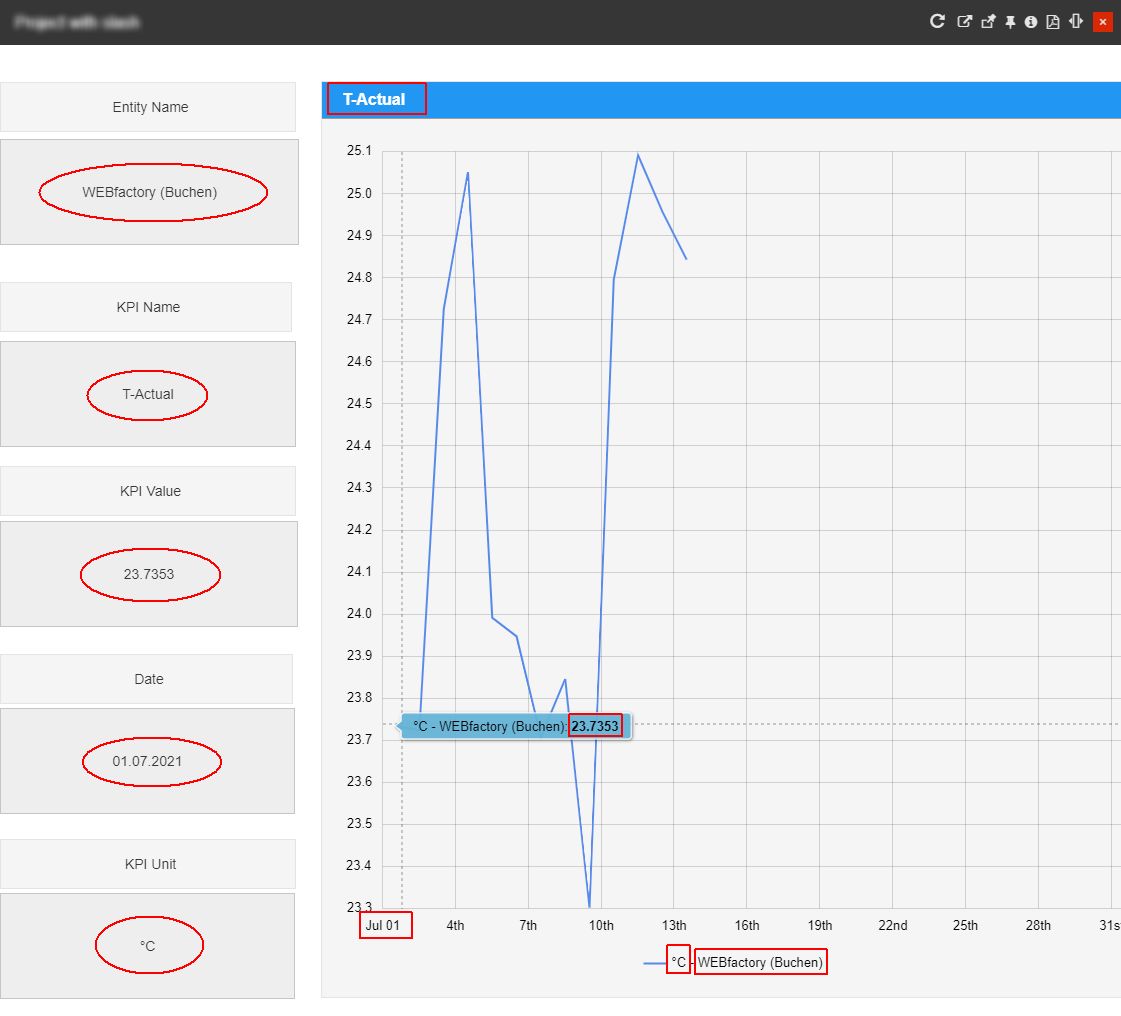Toggle the width expand icon with arrows
1121x1016 pixels.
click(x=1076, y=21)
